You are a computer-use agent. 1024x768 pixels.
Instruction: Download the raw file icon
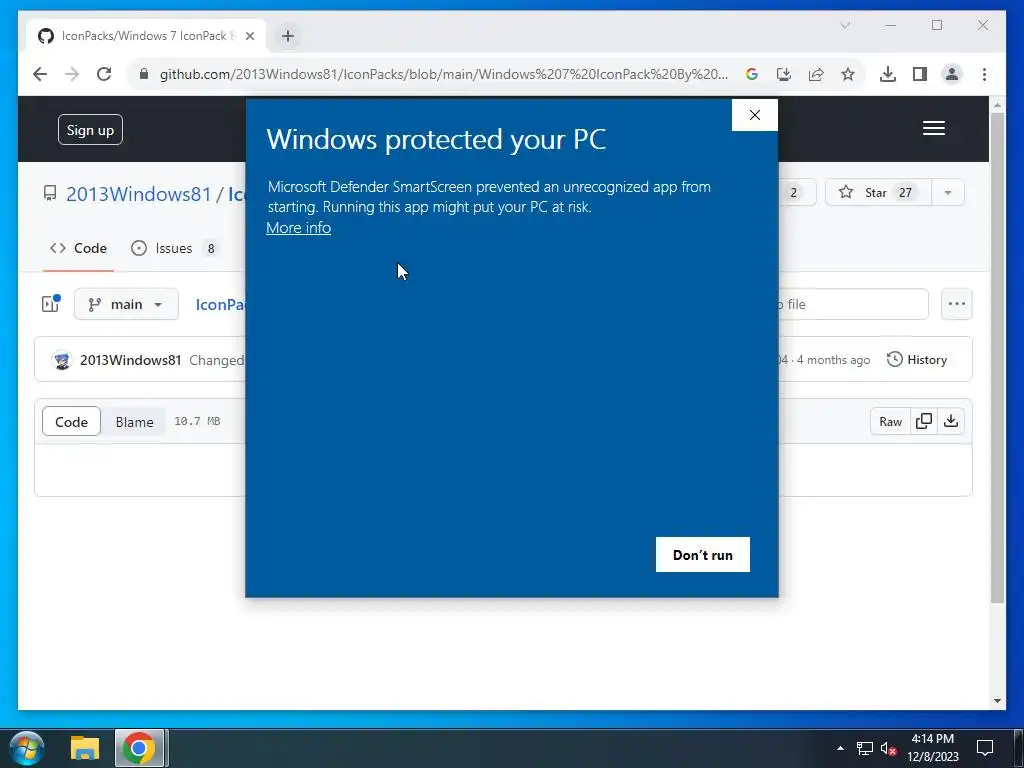coord(951,421)
